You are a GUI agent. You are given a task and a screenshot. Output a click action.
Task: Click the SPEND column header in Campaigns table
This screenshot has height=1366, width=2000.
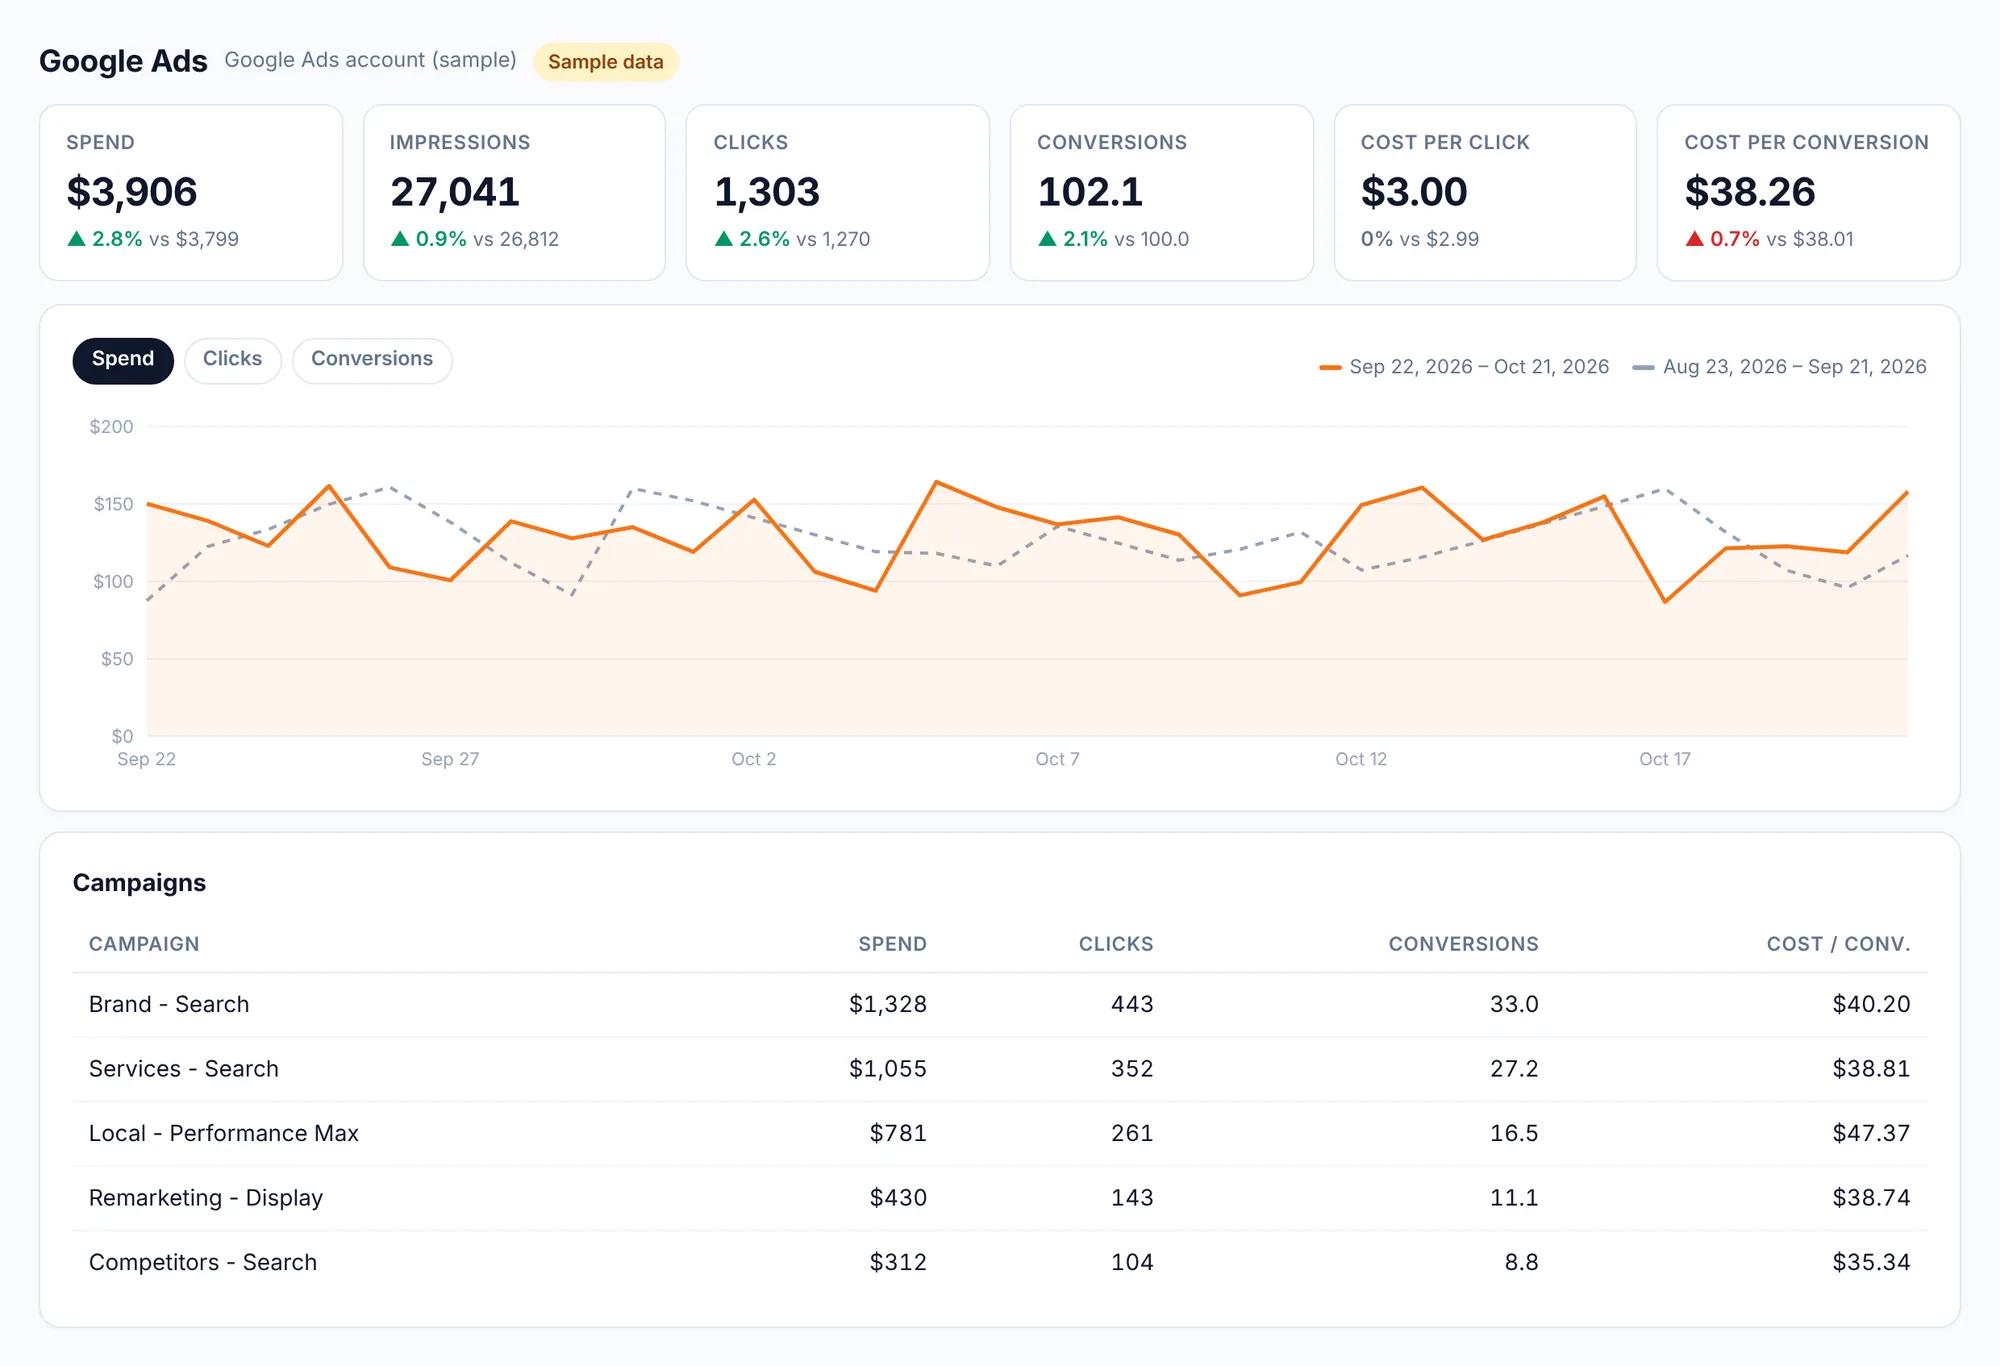coord(892,944)
